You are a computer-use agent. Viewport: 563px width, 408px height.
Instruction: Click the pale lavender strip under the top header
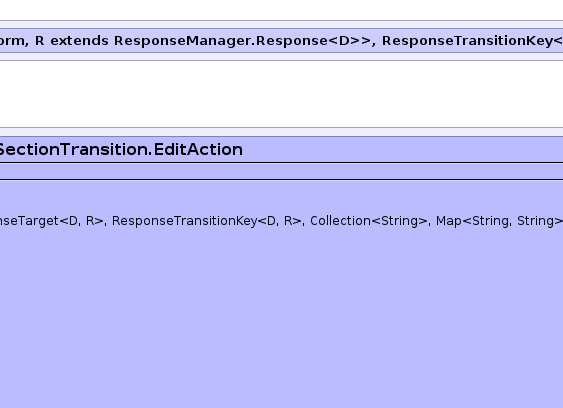[282, 56]
